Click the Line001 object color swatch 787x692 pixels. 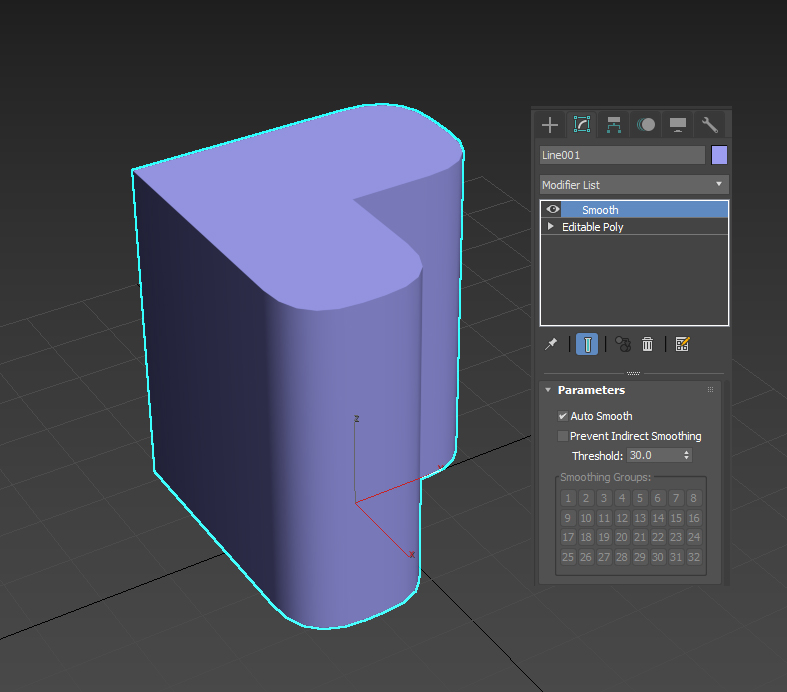719,155
